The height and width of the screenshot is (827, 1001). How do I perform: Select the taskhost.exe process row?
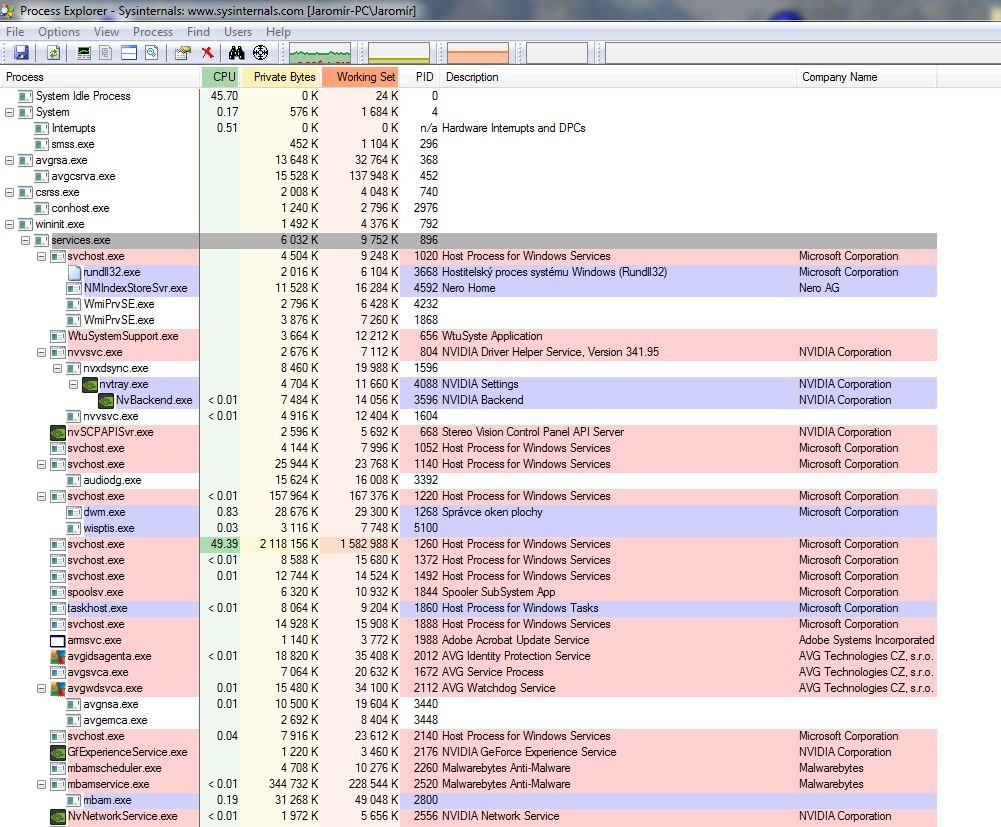tap(469, 608)
